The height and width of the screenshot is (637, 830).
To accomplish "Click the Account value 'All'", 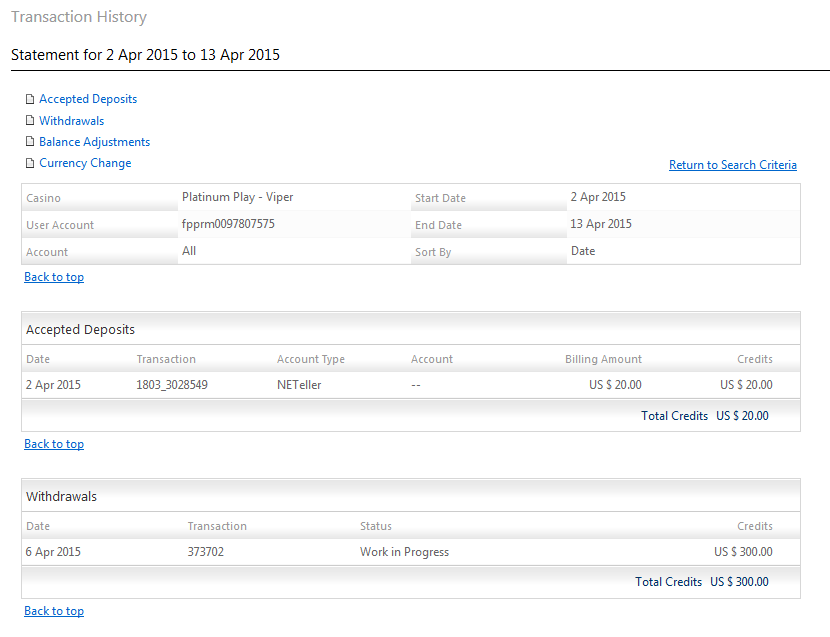I will (x=189, y=251).
